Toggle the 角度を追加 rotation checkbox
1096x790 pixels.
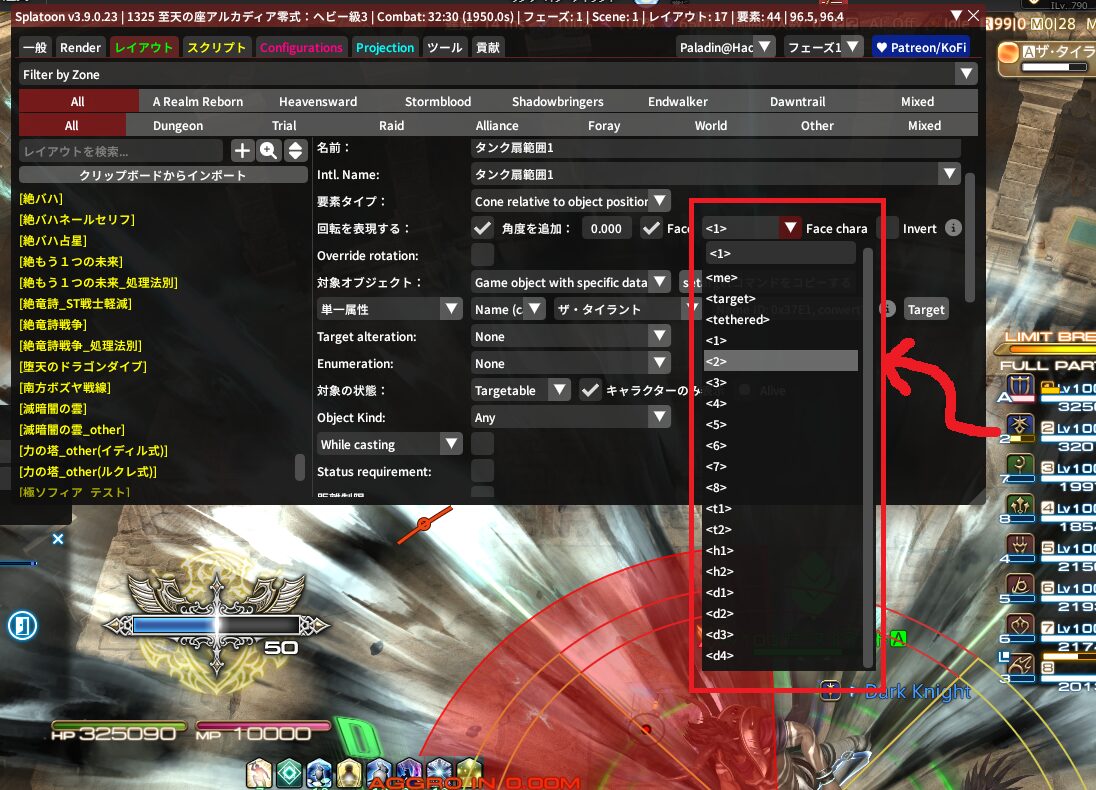pyautogui.click(x=482, y=228)
